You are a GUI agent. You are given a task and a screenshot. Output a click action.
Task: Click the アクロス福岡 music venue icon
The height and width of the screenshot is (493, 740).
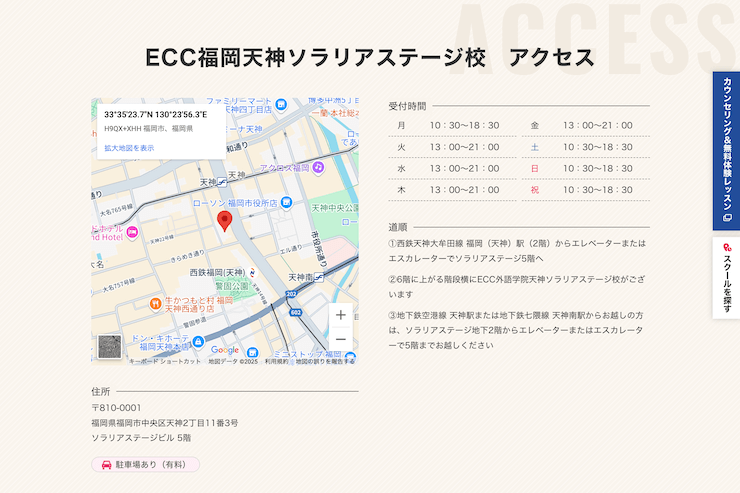pos(319,167)
